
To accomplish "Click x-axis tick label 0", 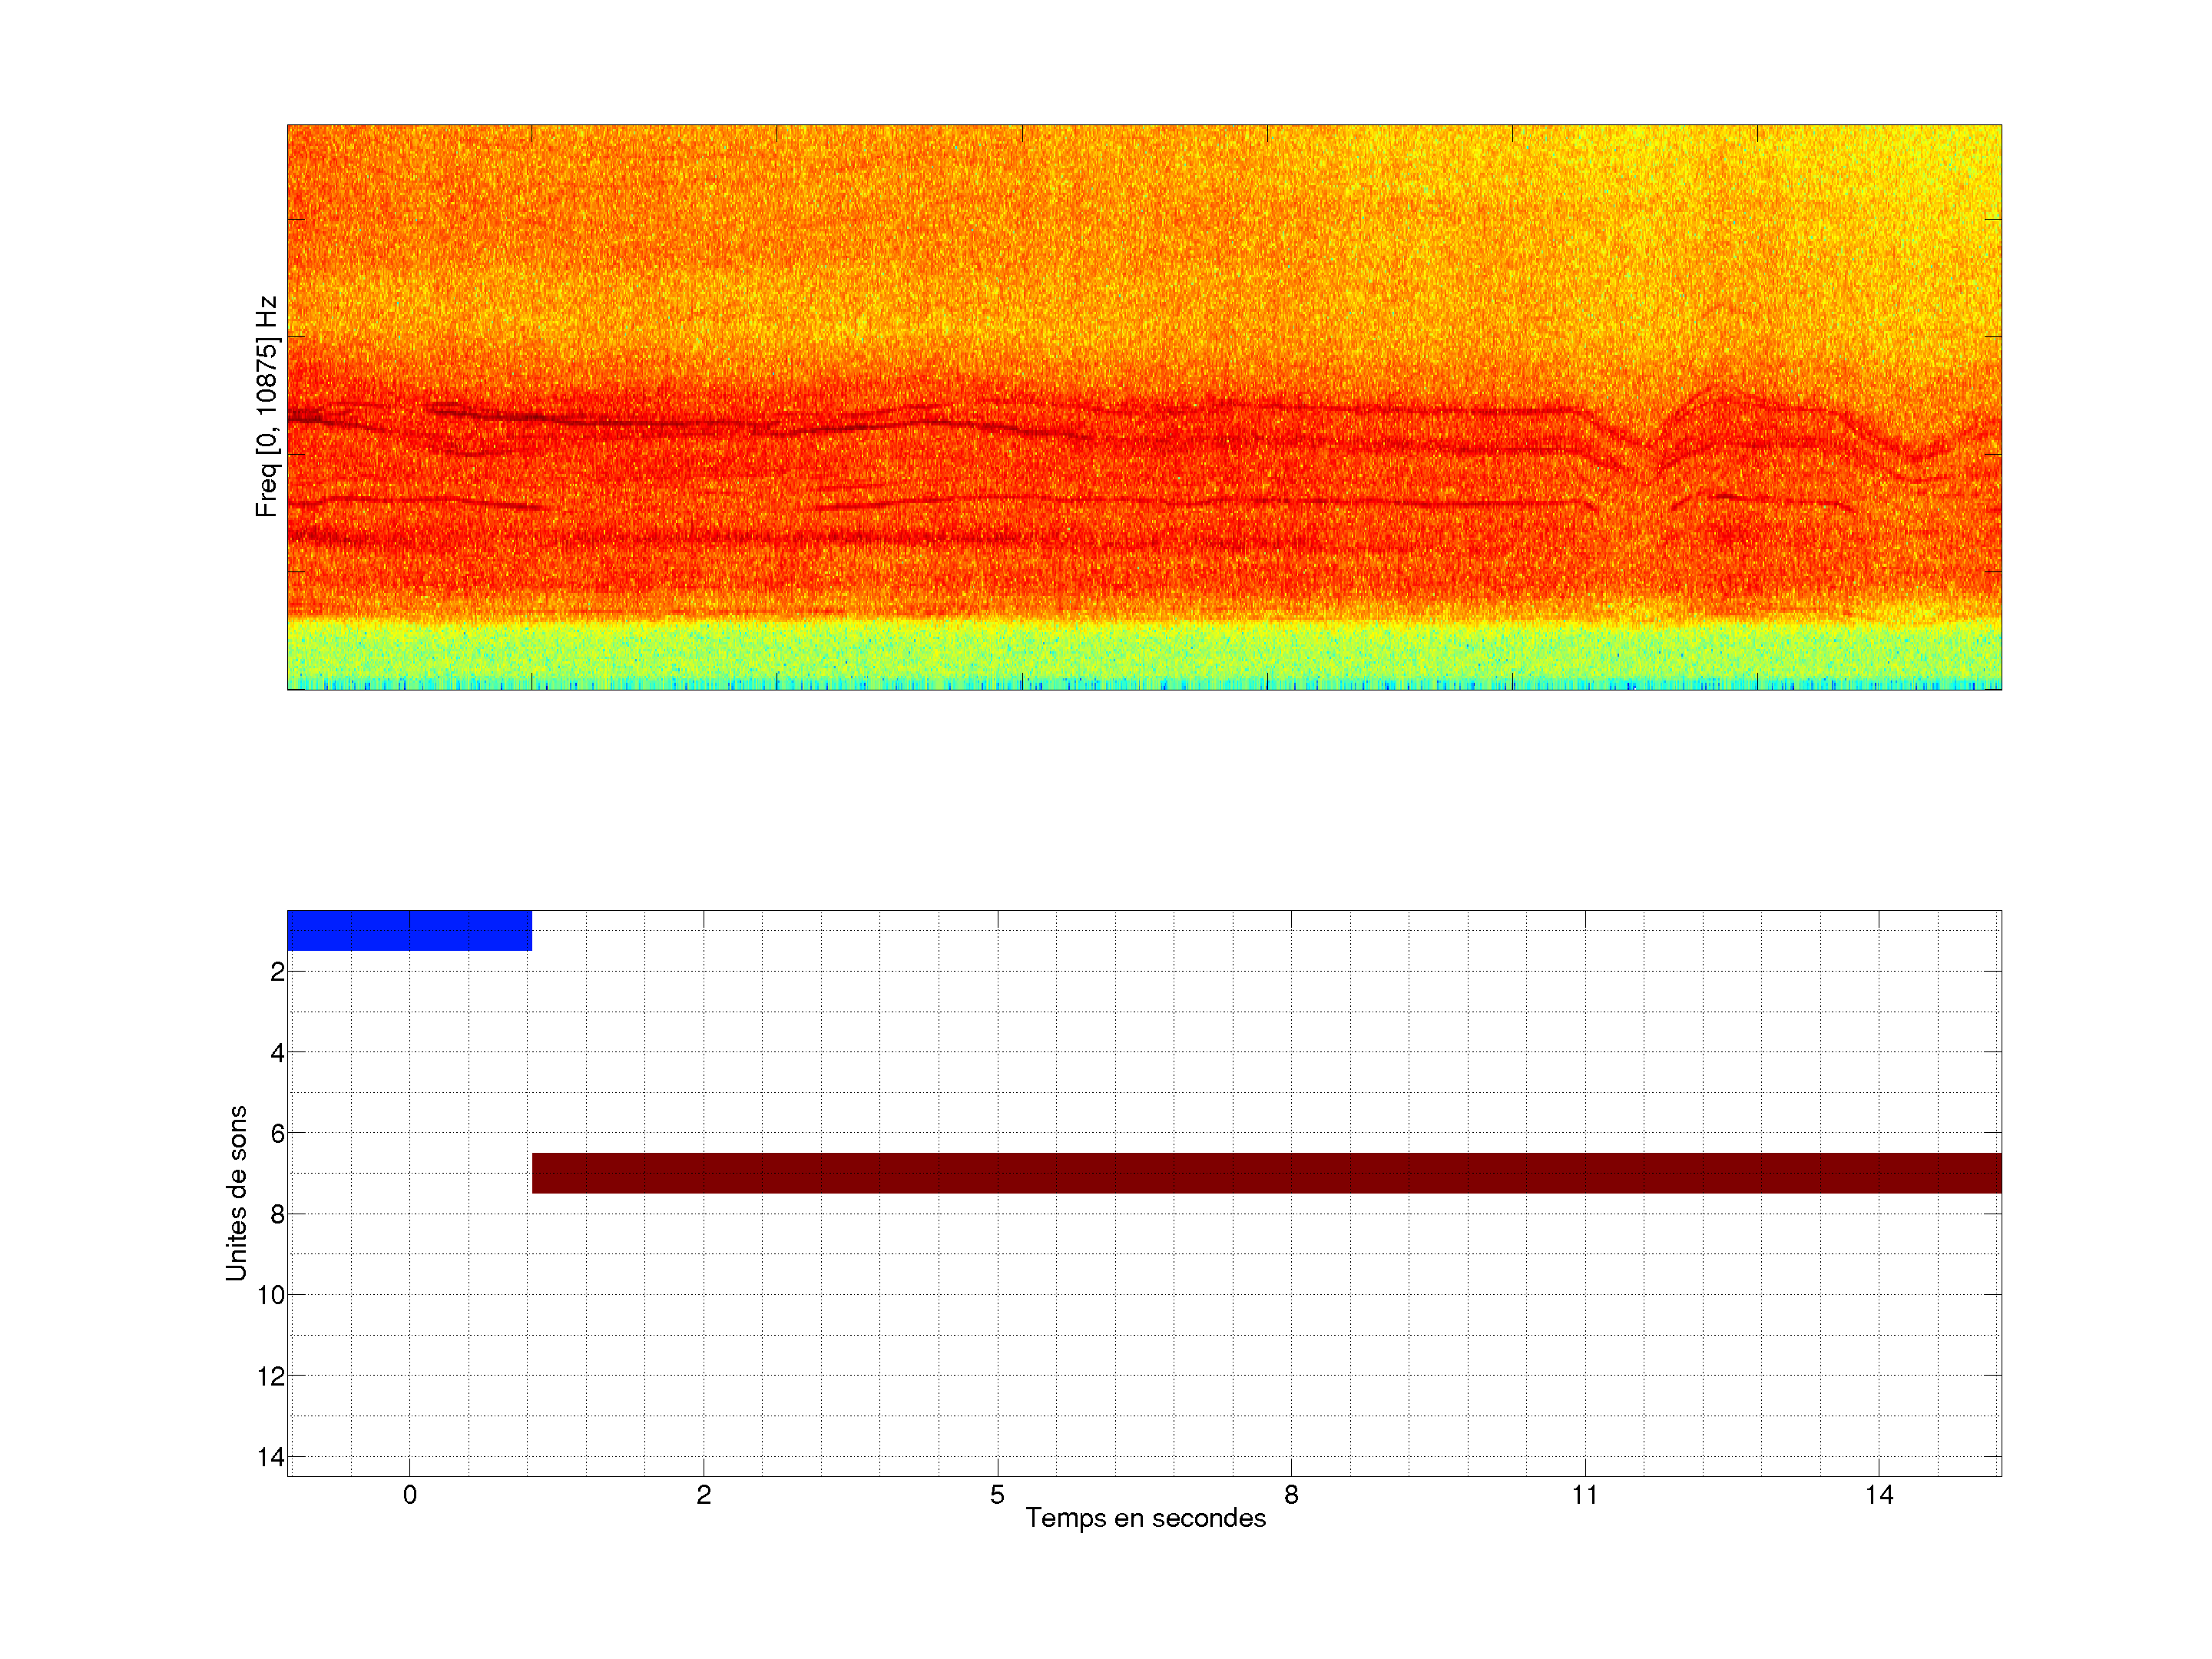I will 409,1495.
